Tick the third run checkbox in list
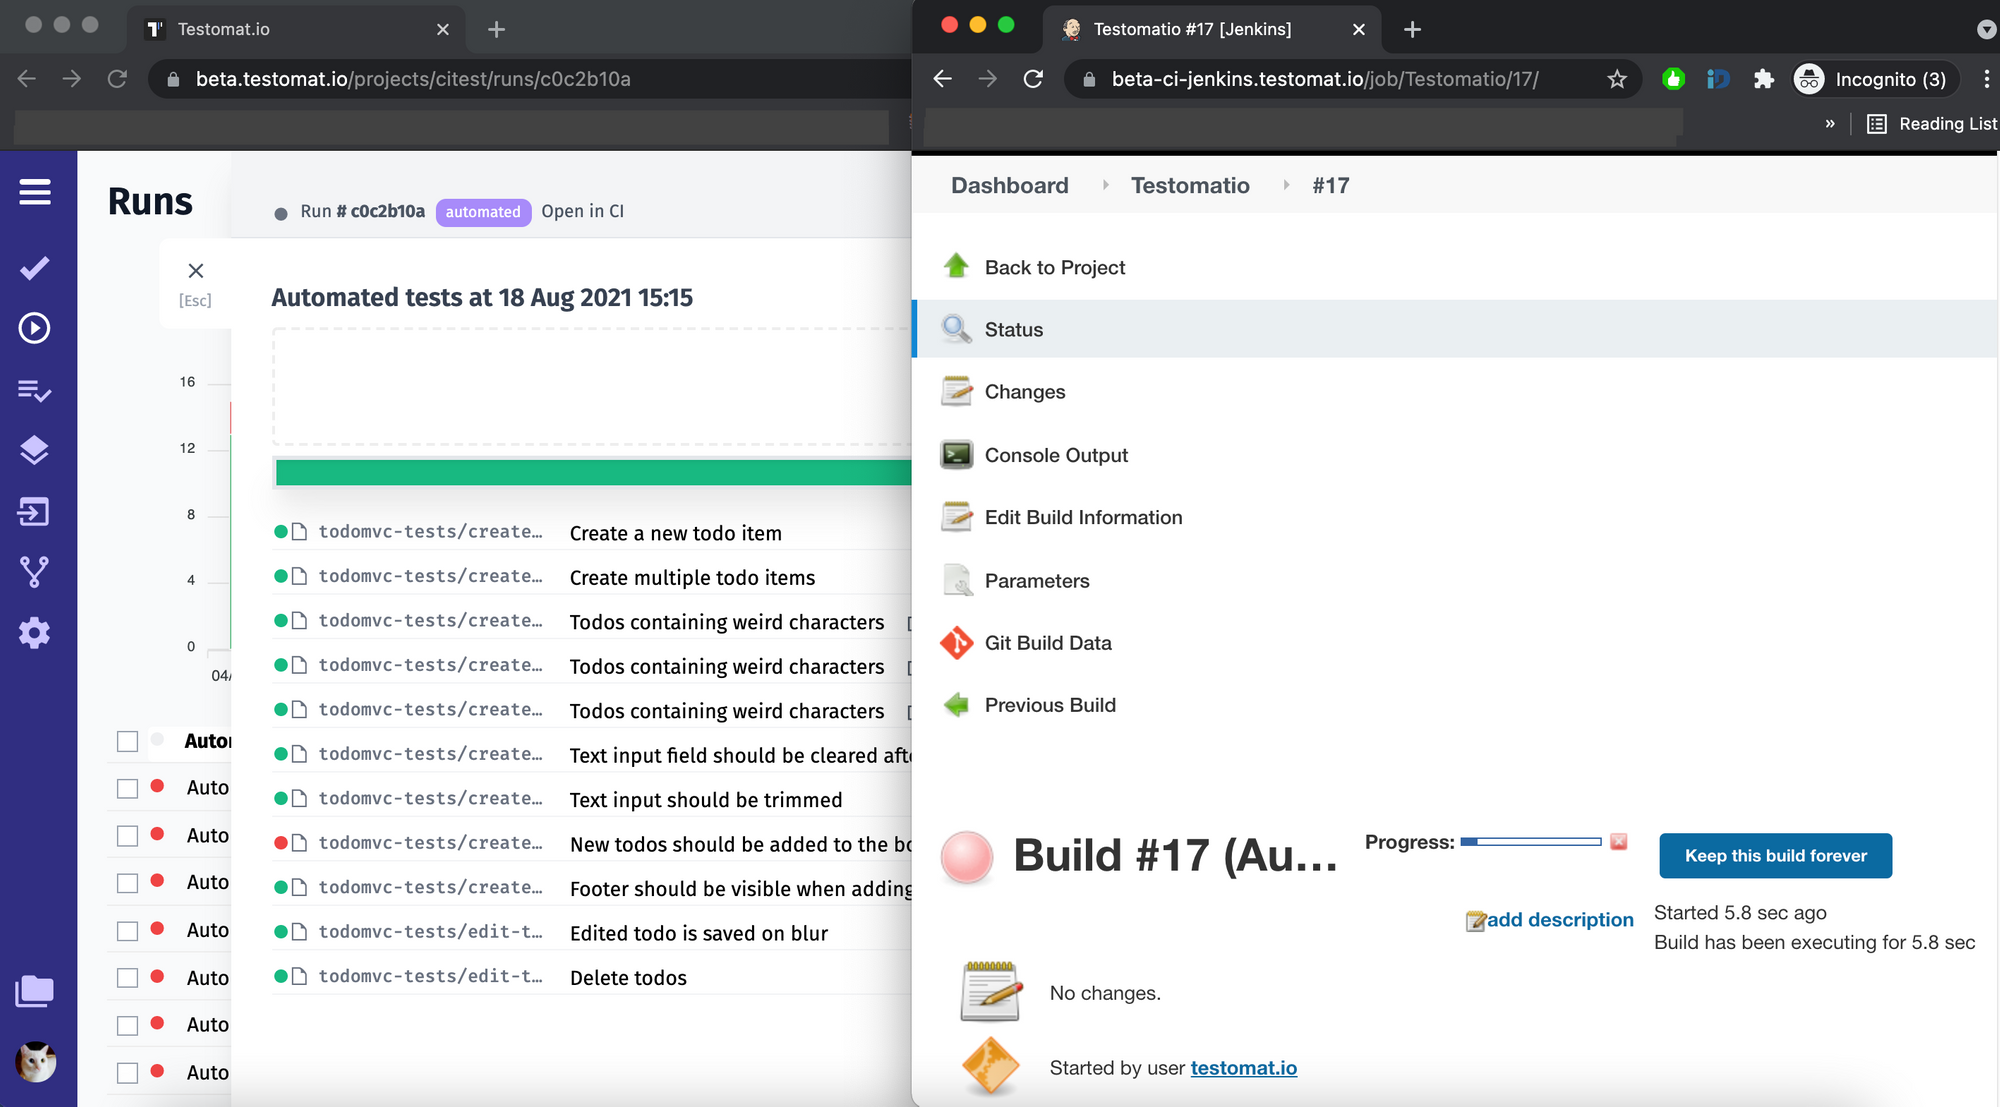 click(127, 835)
